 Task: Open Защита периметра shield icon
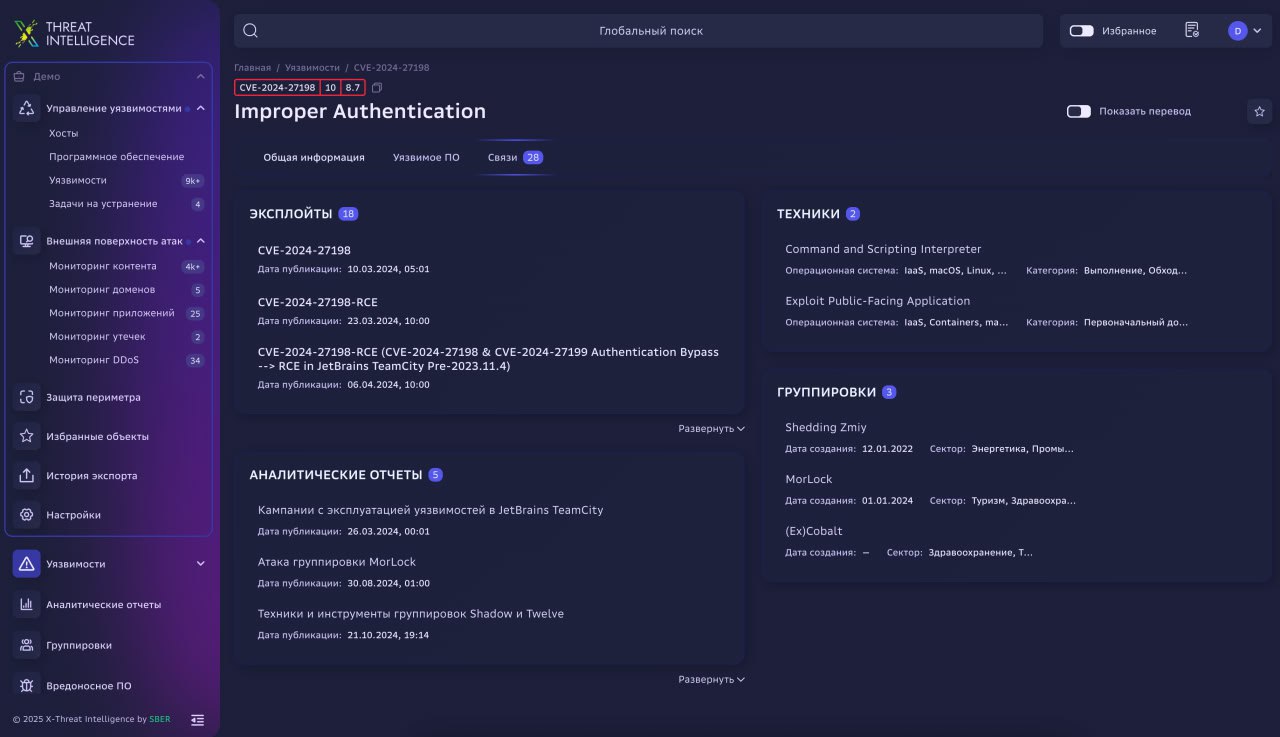tap(27, 397)
